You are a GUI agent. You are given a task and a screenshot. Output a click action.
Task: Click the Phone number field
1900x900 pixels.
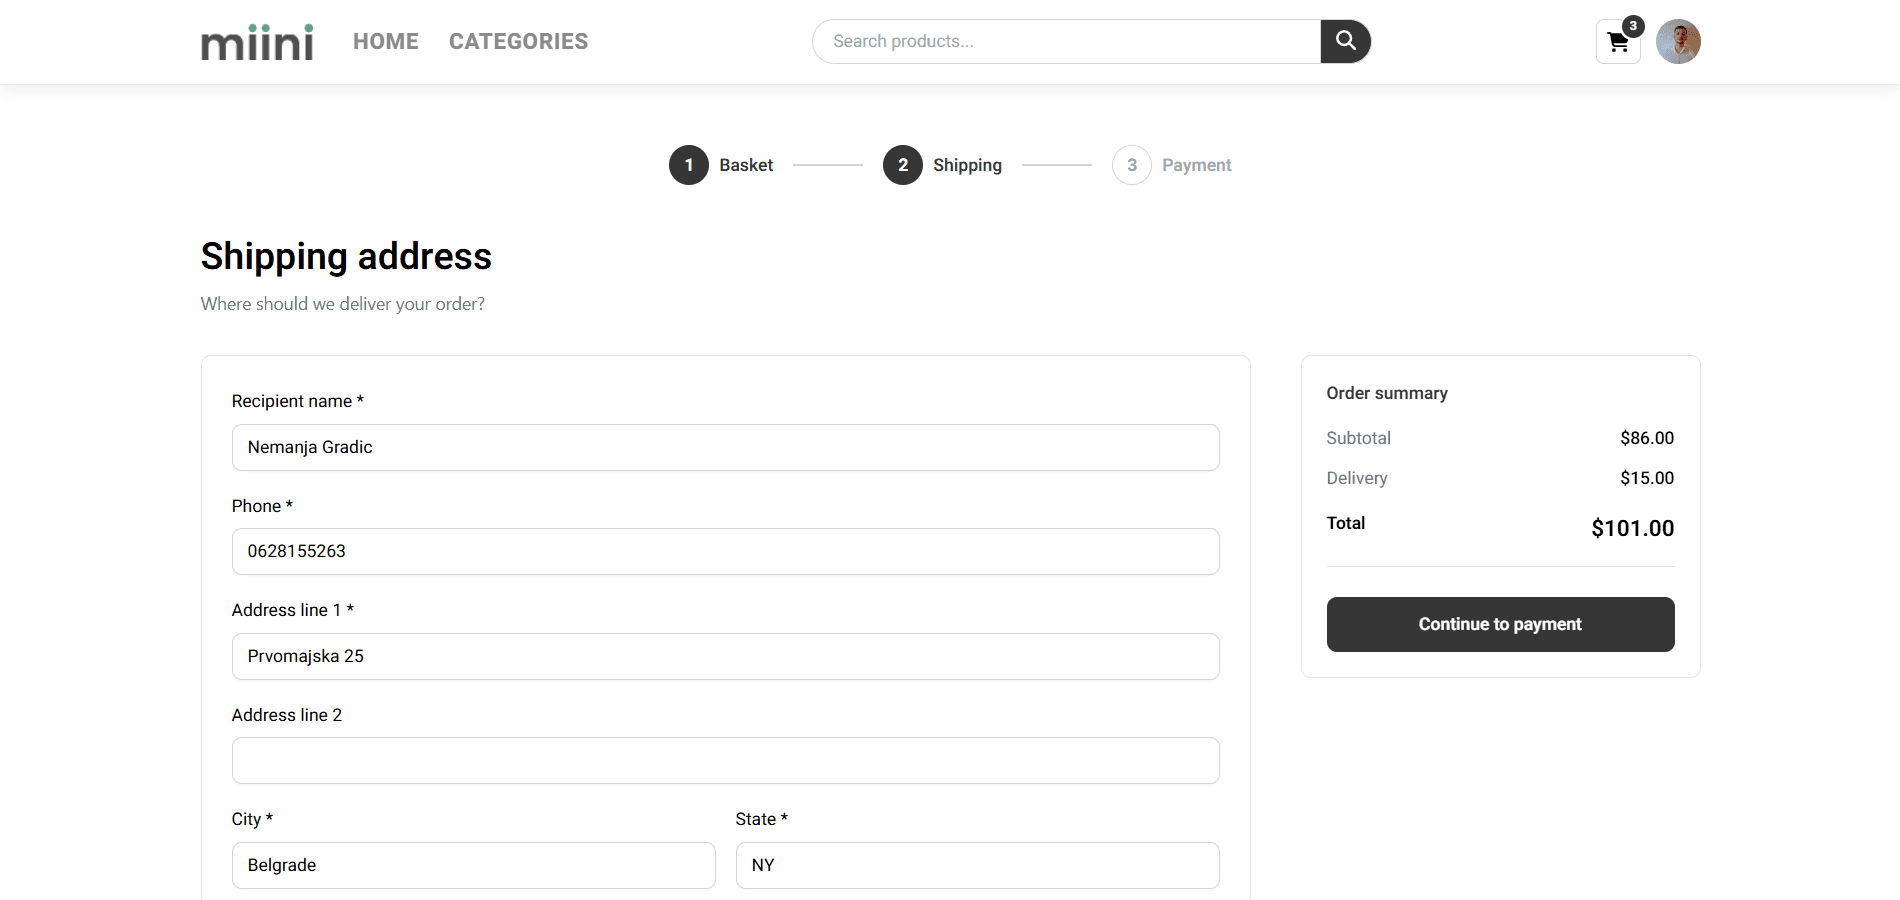click(x=726, y=552)
